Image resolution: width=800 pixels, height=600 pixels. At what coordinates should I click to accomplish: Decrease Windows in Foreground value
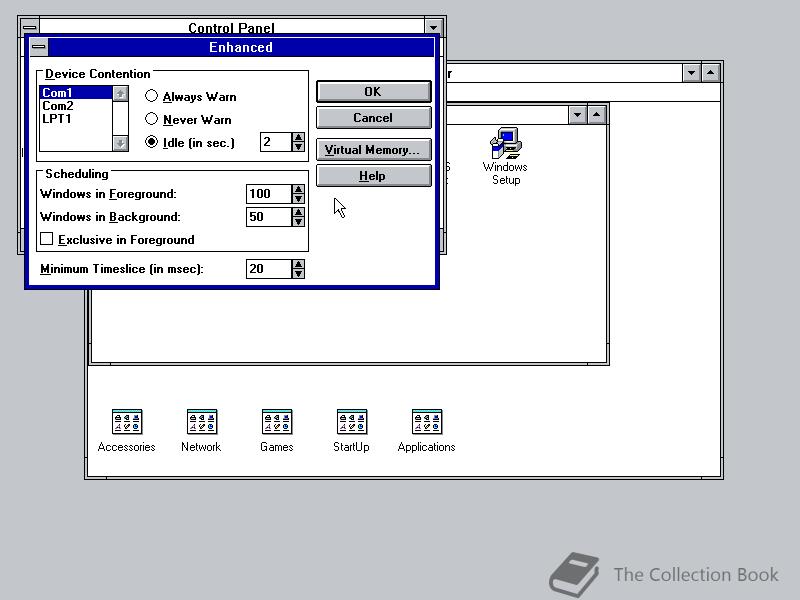point(298,199)
